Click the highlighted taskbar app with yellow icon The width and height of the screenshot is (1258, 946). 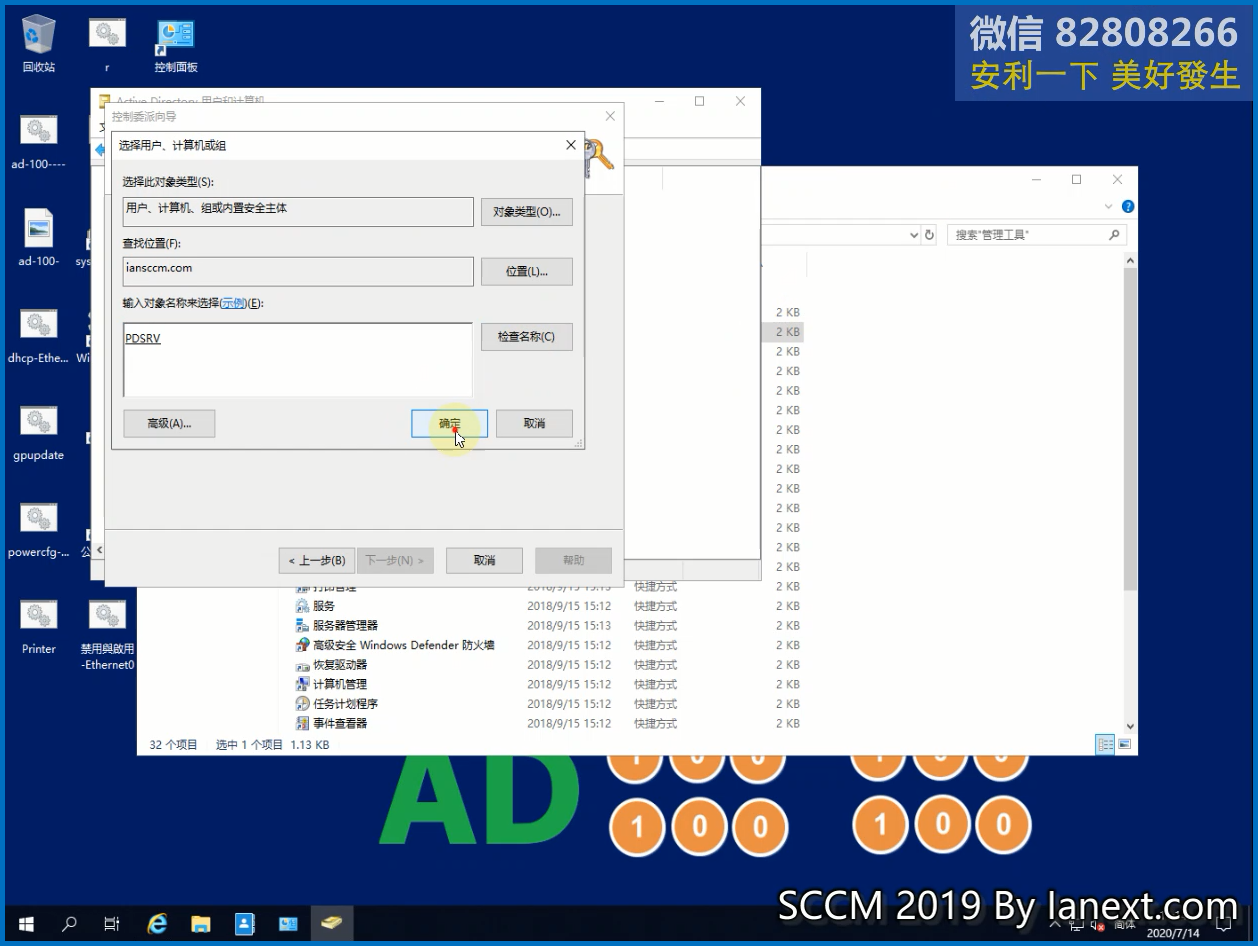331,923
